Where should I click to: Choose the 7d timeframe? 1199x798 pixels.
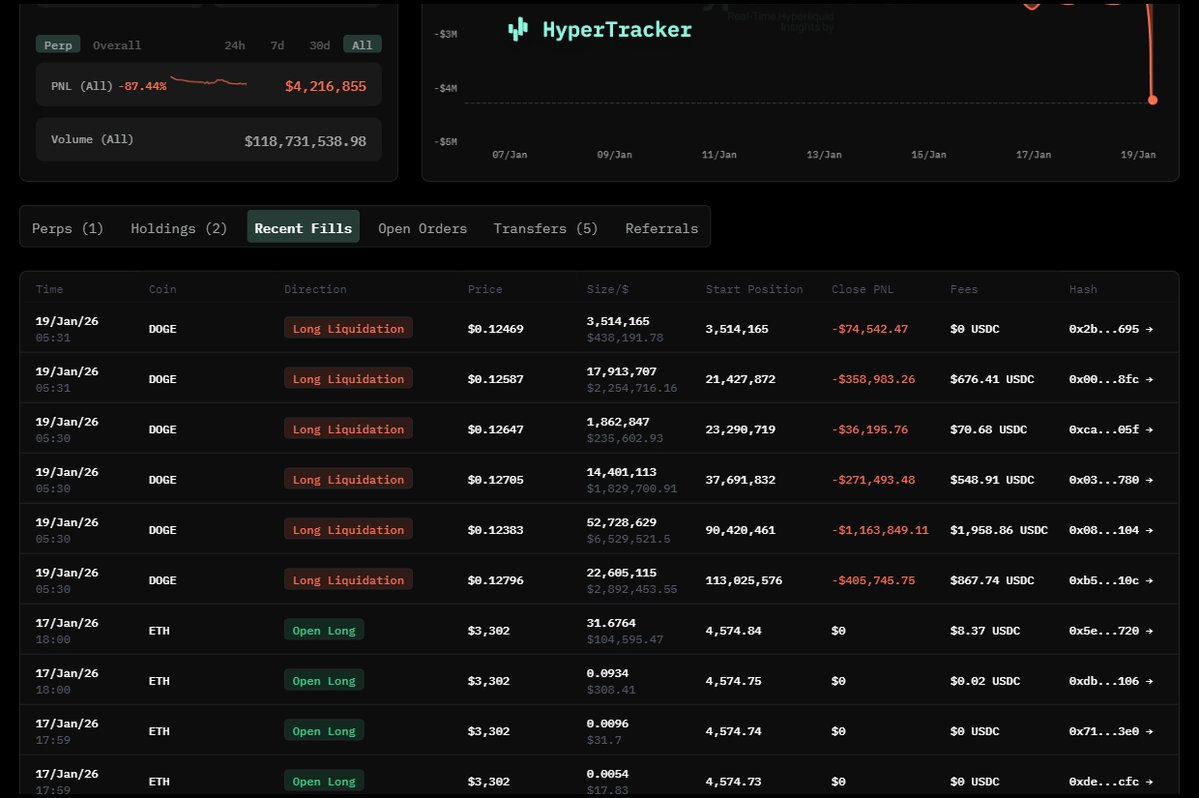[x=277, y=45]
